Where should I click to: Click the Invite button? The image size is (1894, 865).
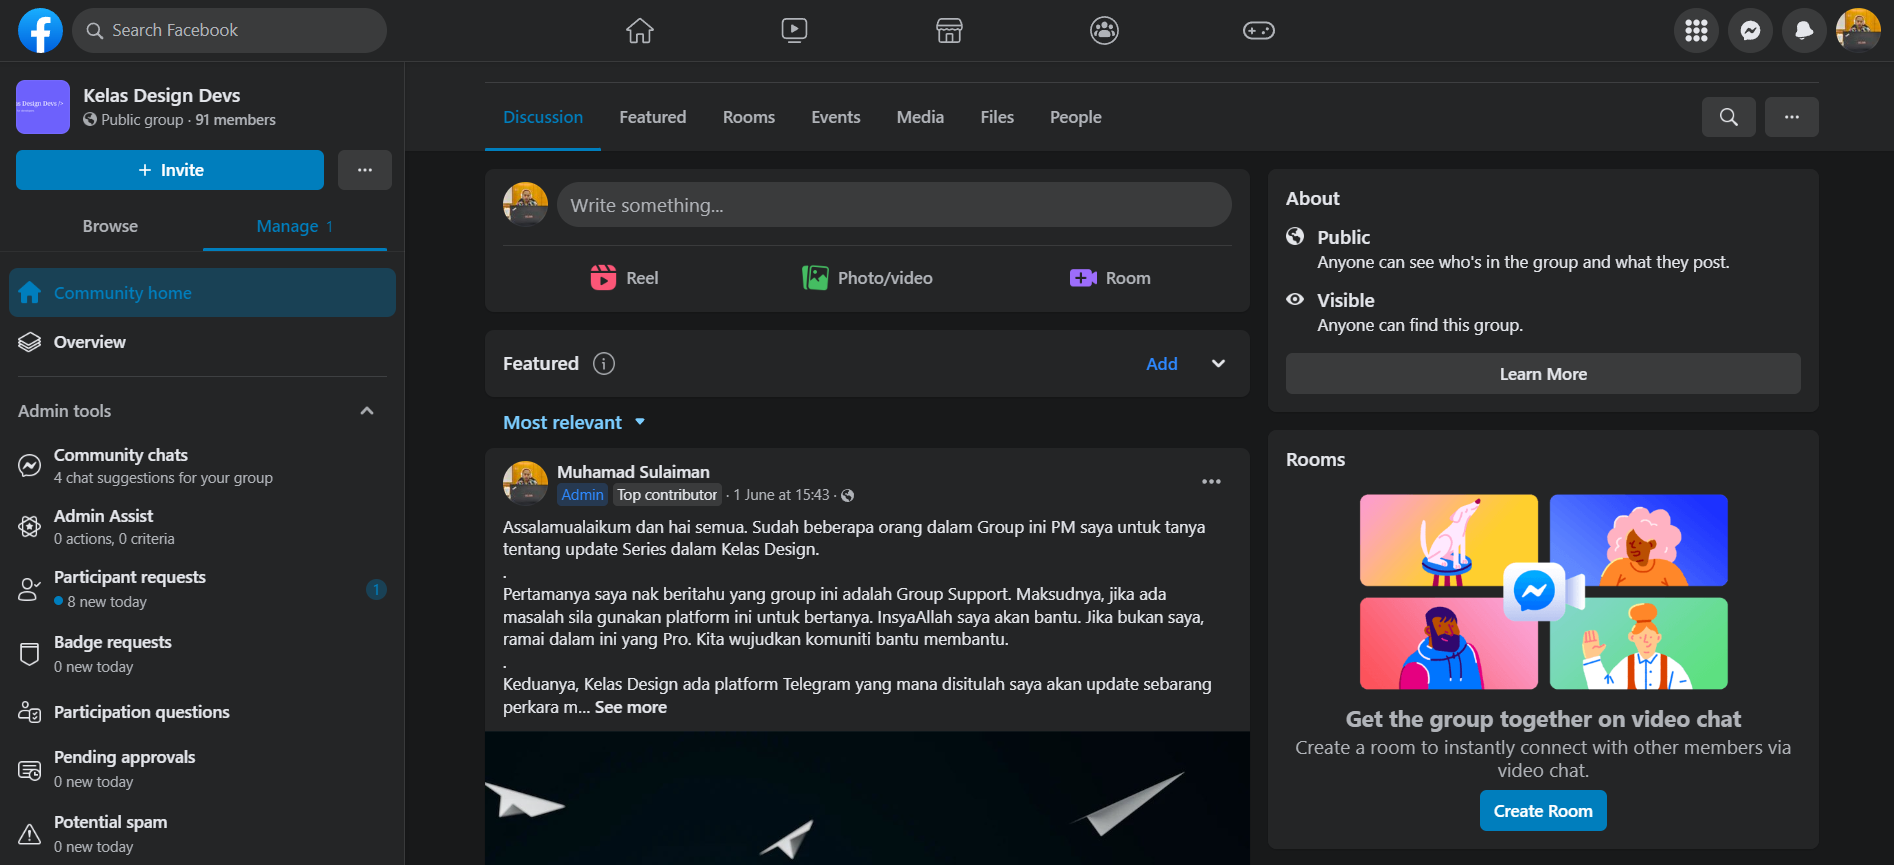click(170, 170)
